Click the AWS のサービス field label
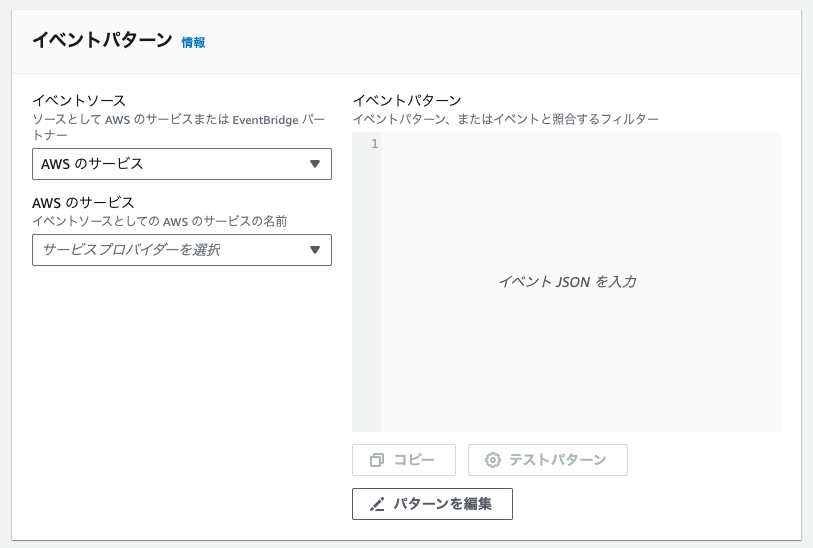813x548 pixels. coord(83,202)
